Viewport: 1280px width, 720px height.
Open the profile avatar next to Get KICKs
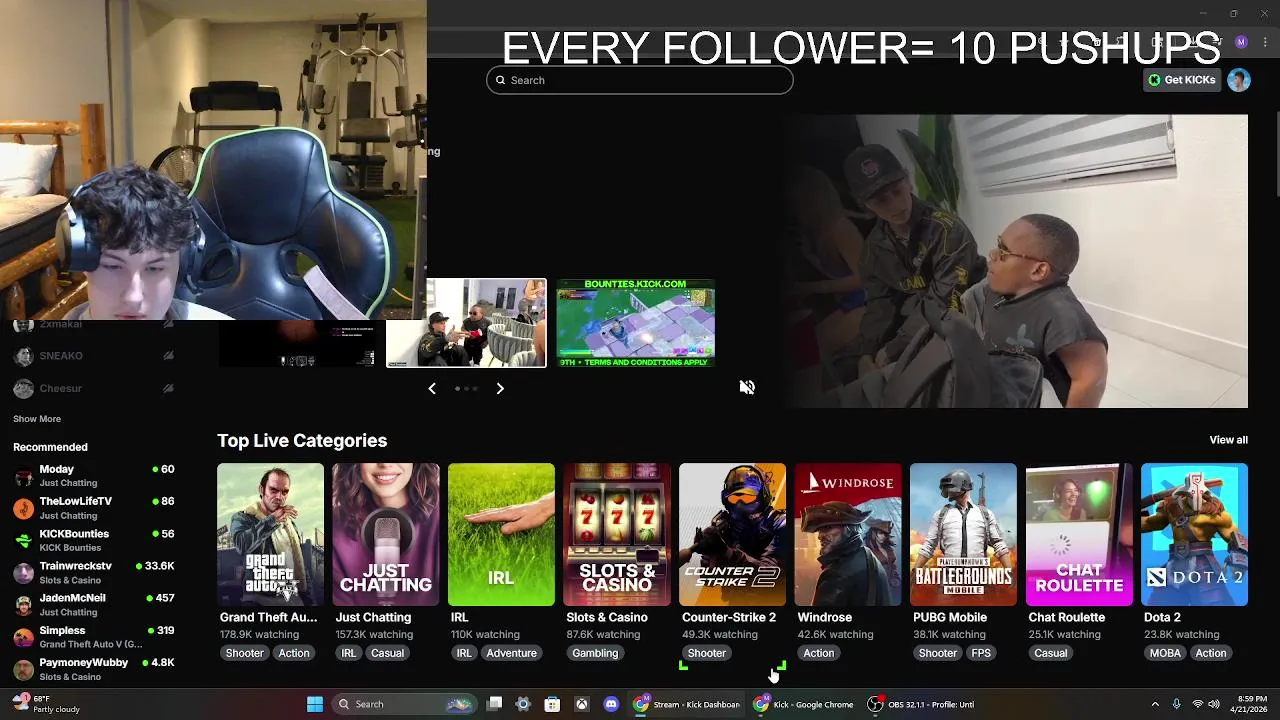1239,80
